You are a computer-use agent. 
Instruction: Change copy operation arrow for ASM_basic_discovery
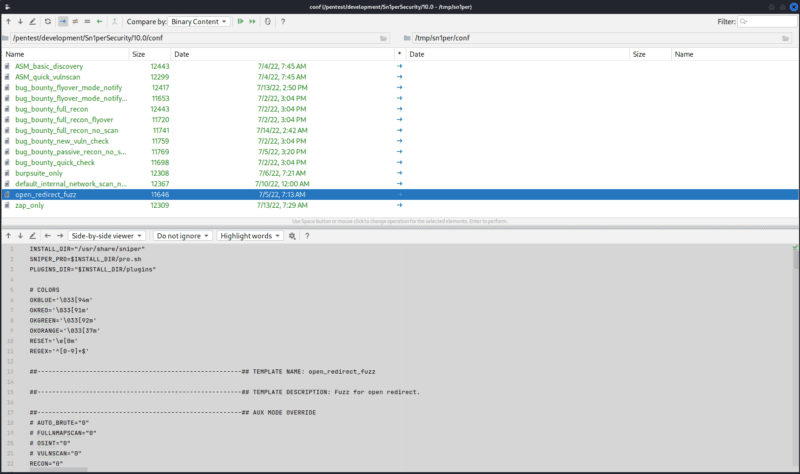399,66
